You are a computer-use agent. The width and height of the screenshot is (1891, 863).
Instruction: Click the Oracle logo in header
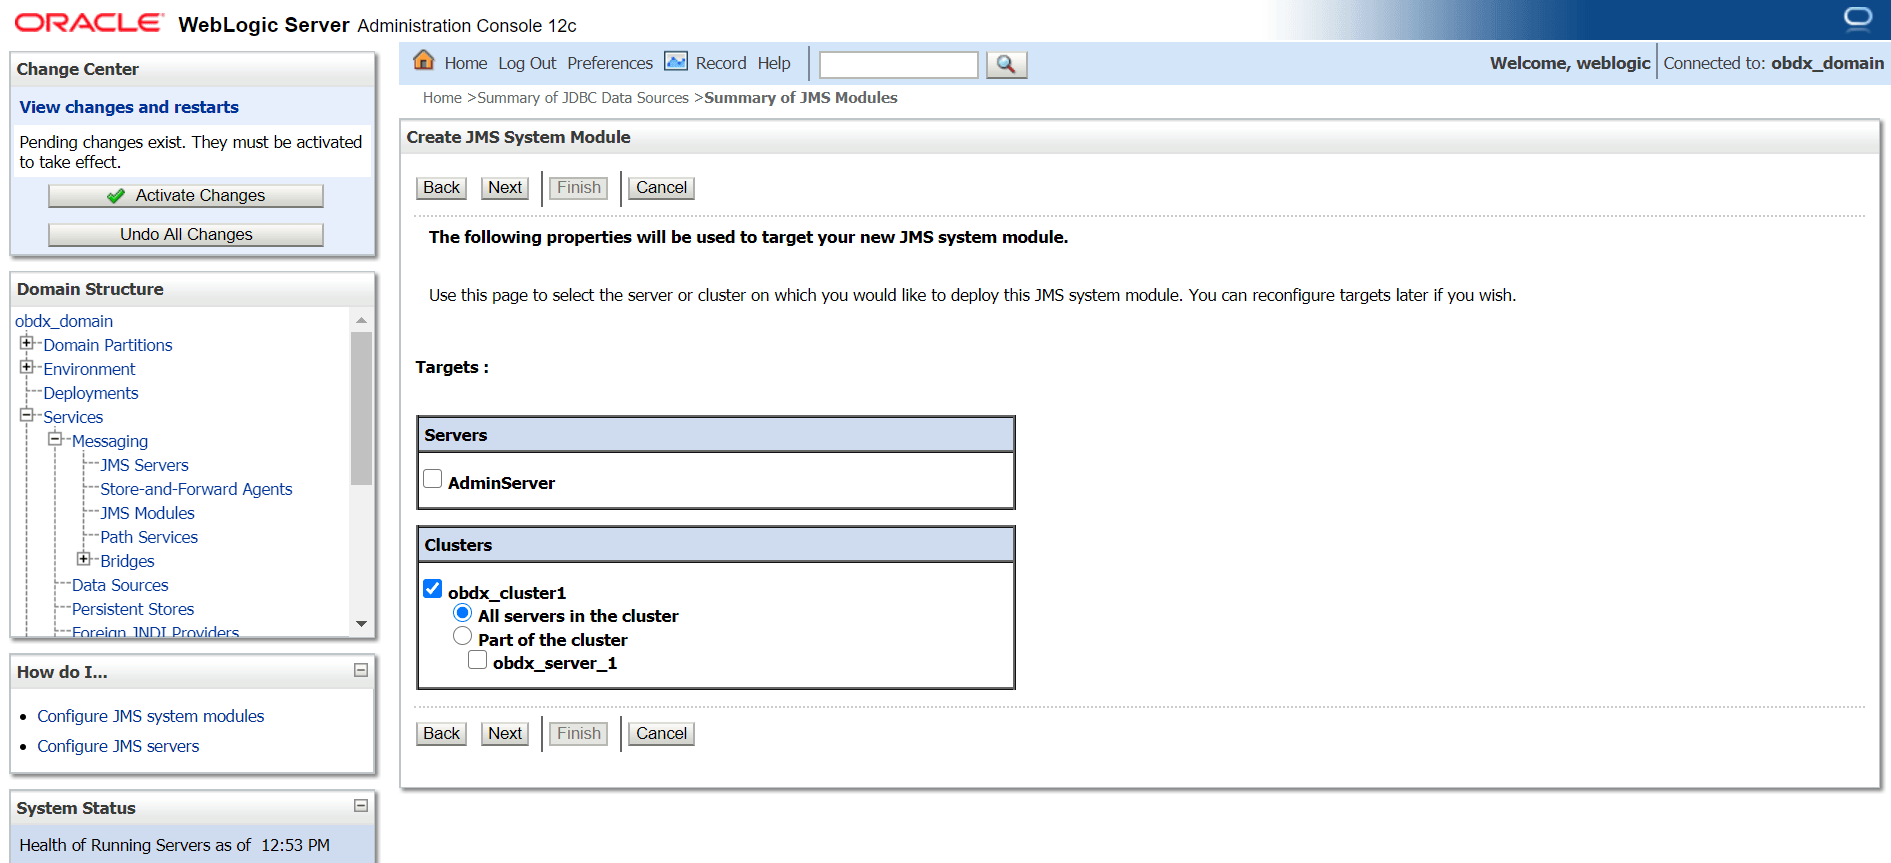88,23
